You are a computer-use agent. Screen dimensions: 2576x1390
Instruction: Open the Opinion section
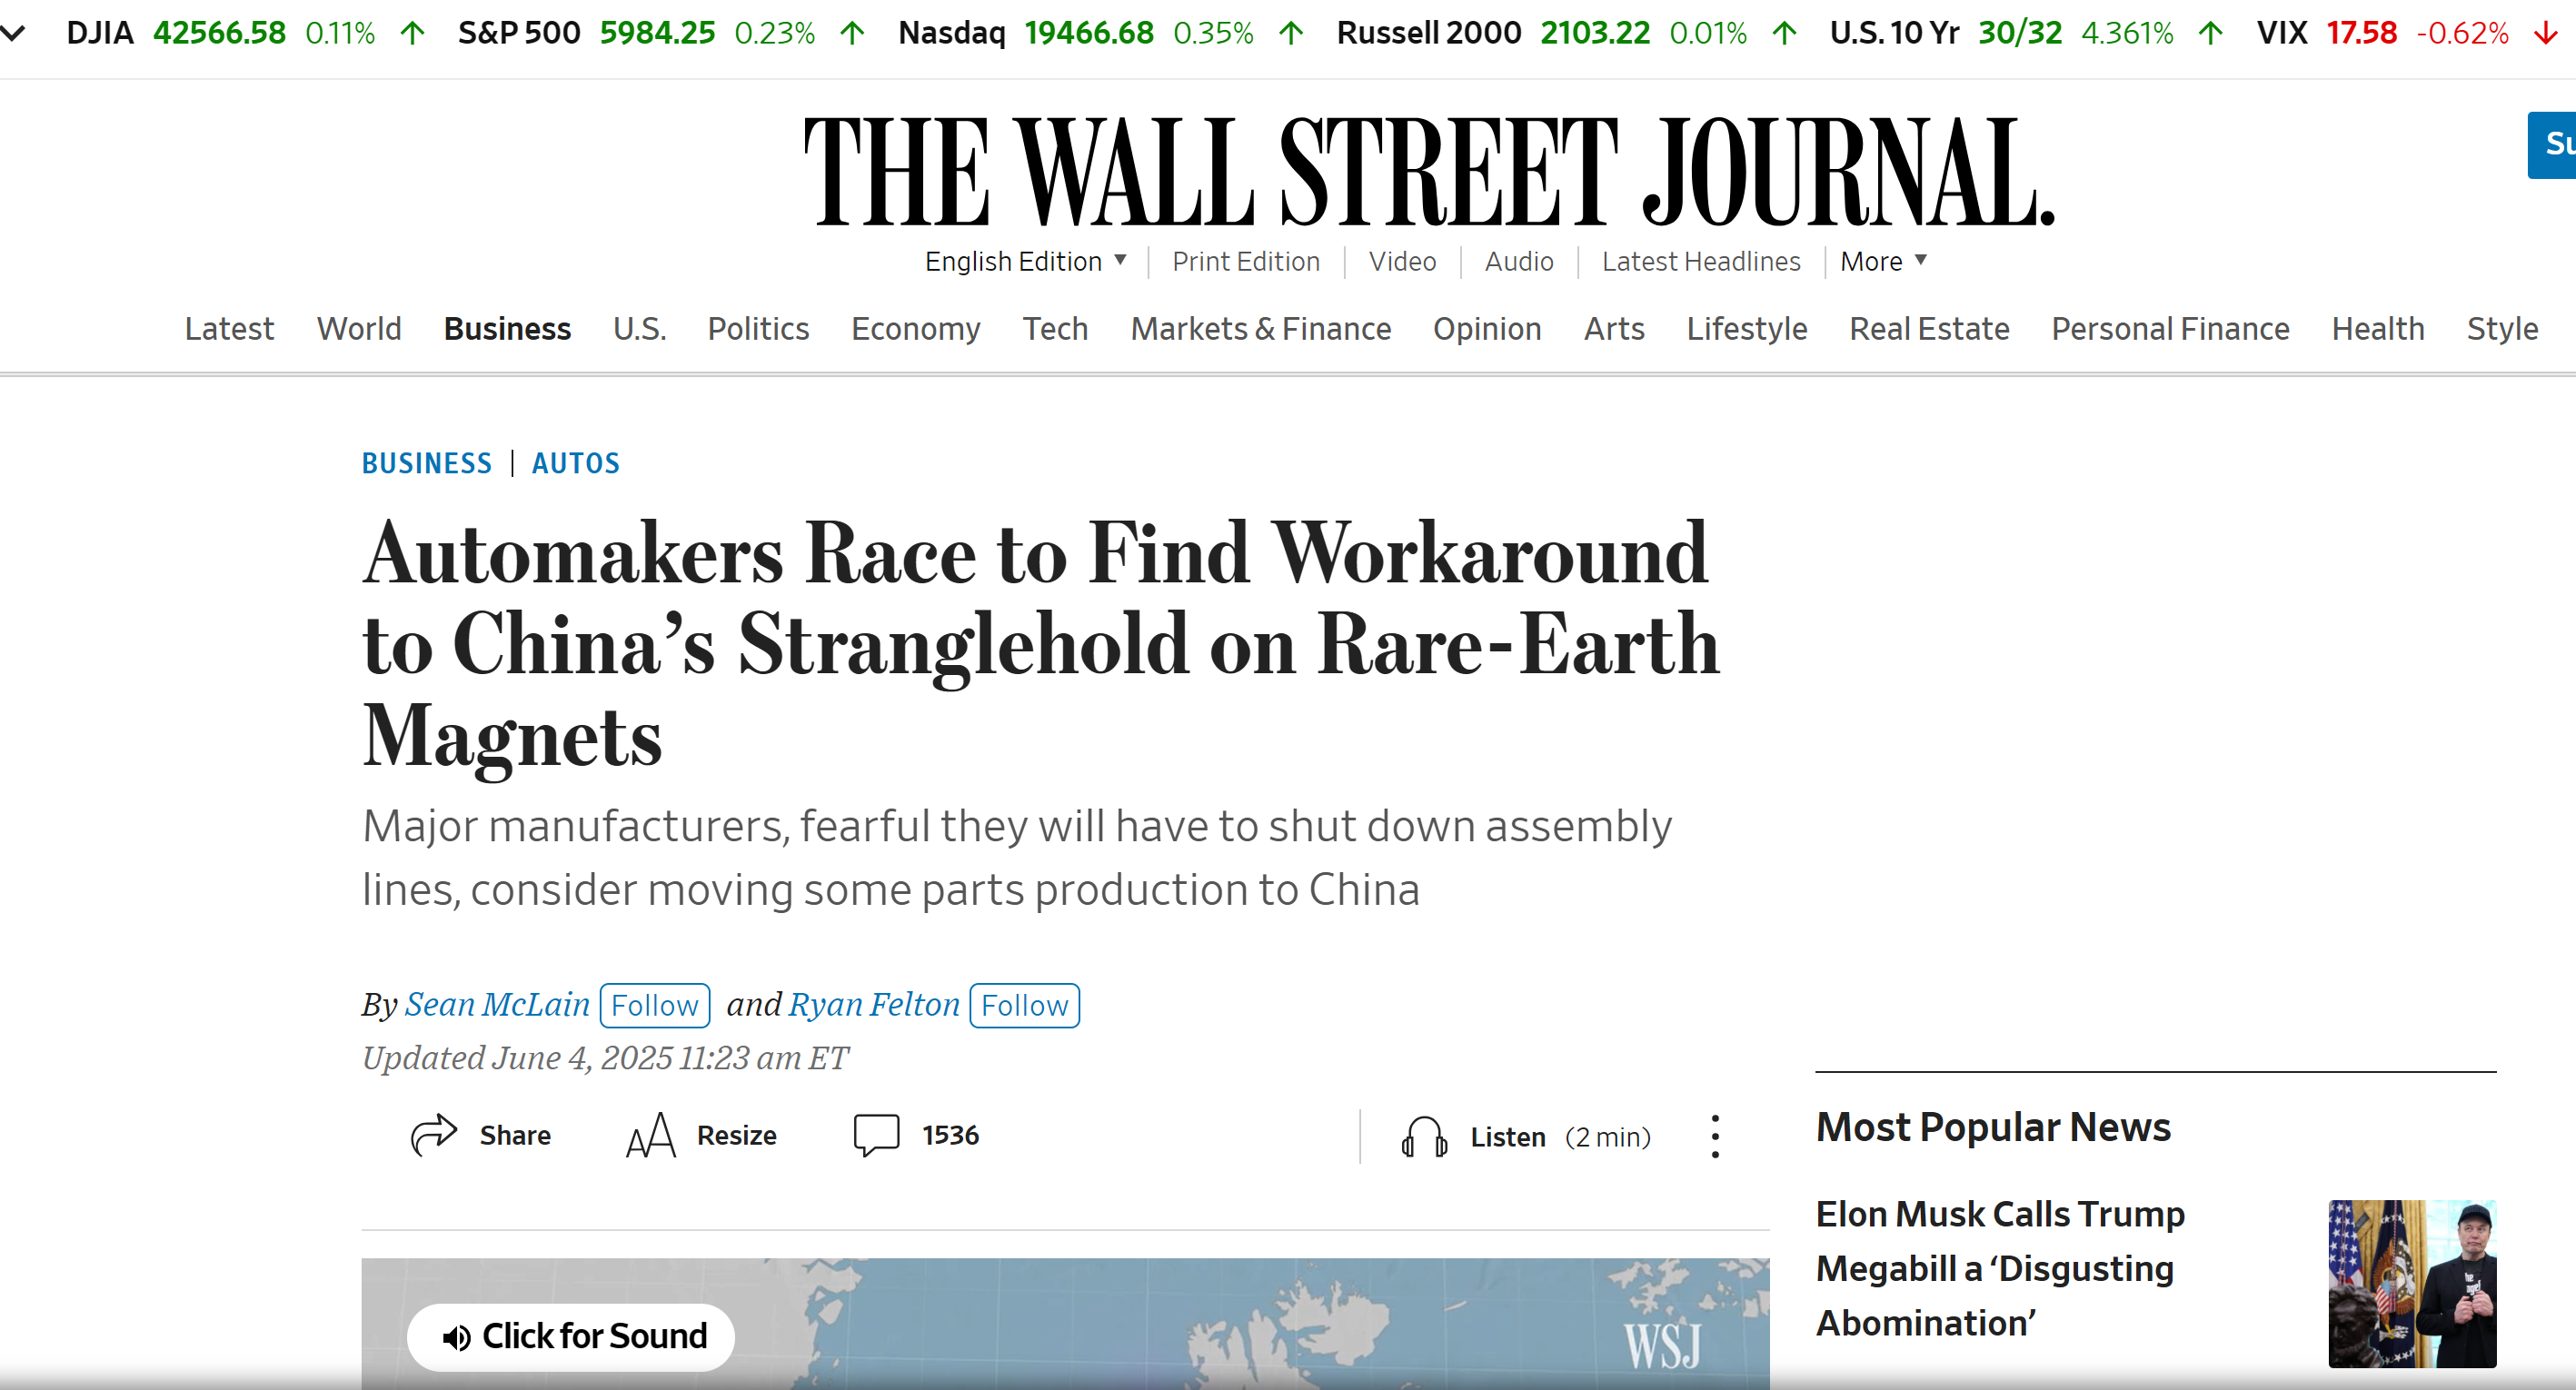[x=1487, y=328]
